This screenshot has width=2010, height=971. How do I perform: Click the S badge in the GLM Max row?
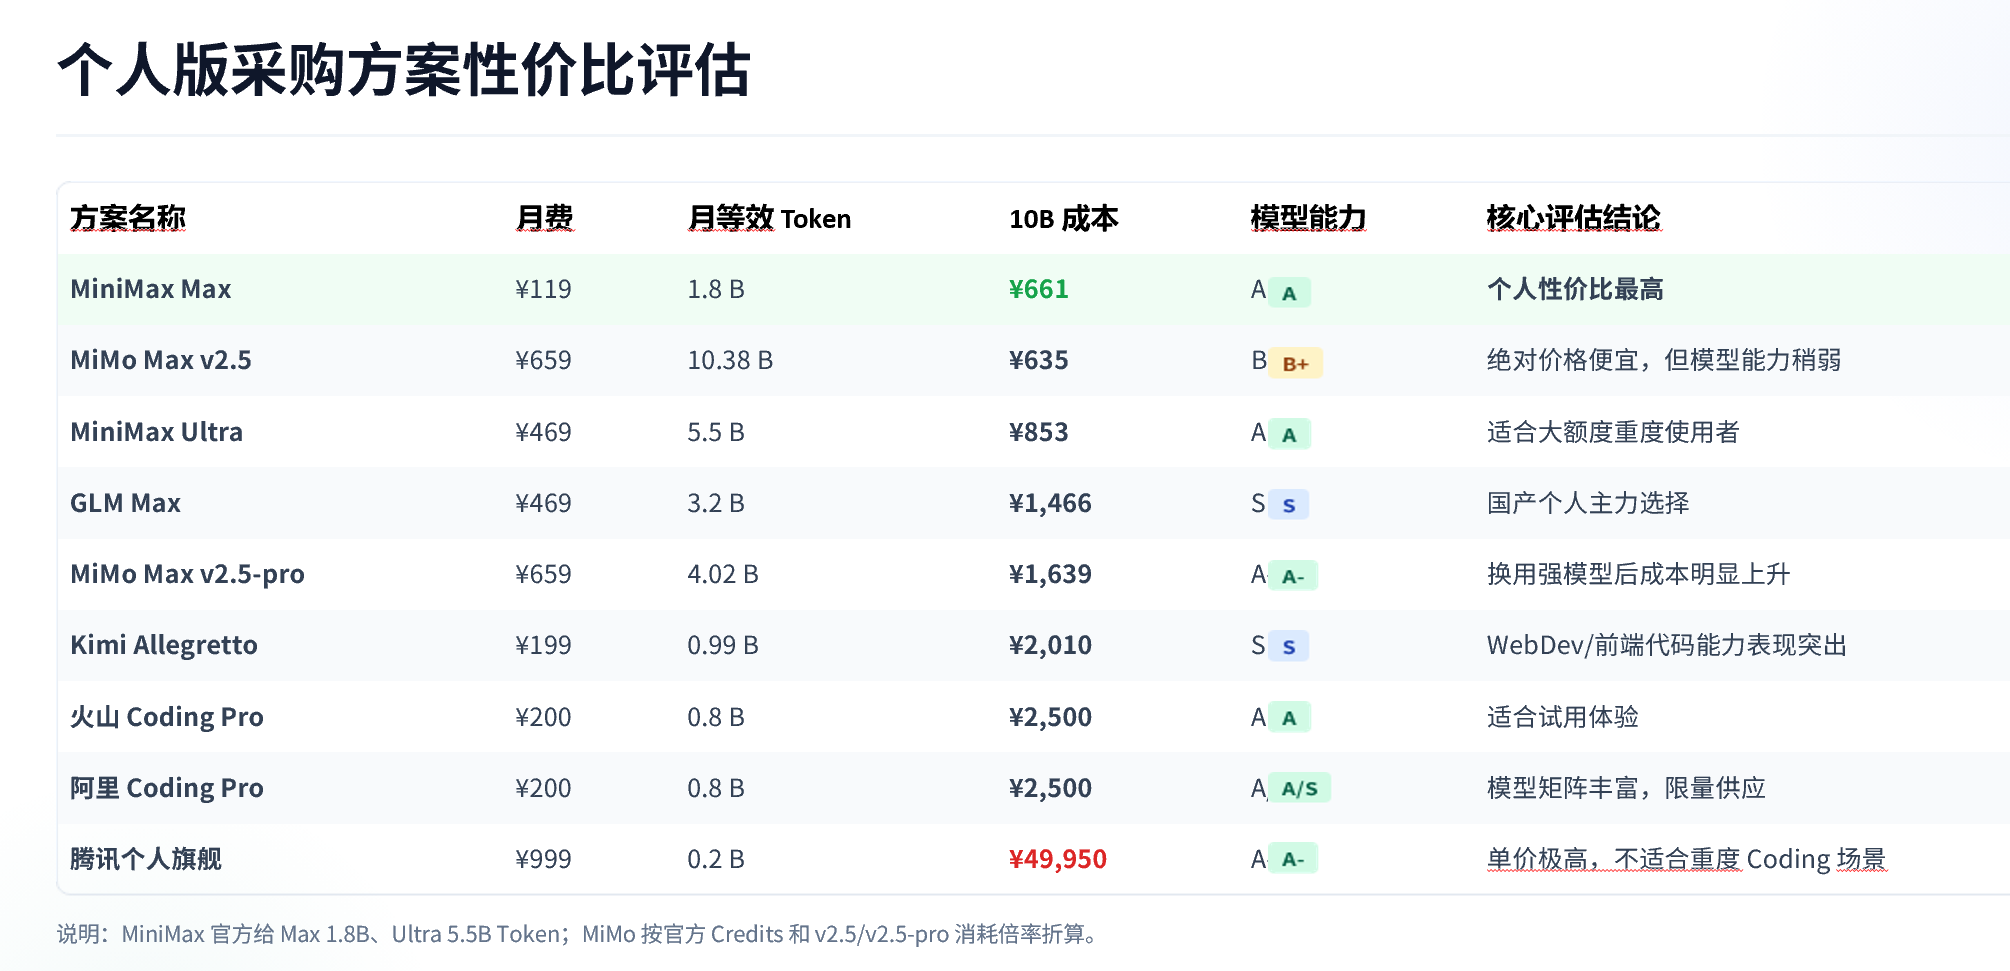pyautogui.click(x=1289, y=505)
